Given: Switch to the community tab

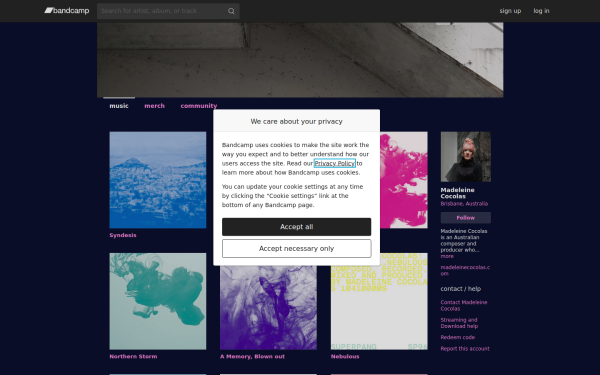Looking at the screenshot, I should (199, 106).
